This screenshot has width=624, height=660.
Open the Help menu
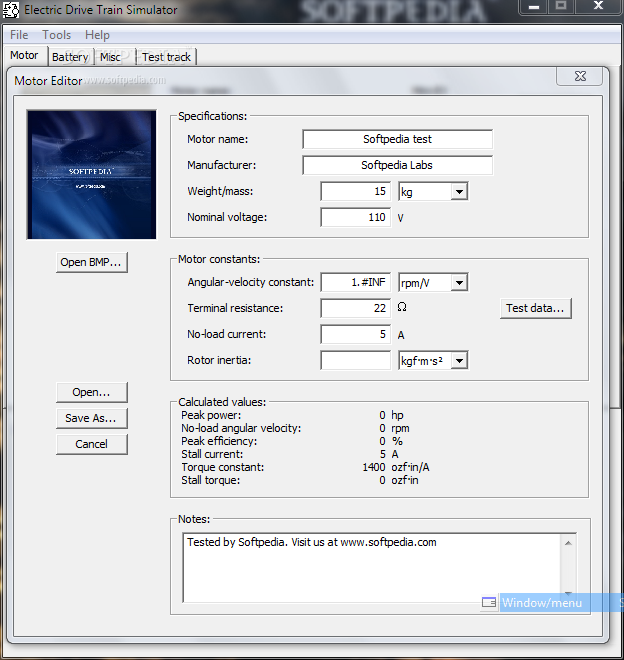coord(97,35)
